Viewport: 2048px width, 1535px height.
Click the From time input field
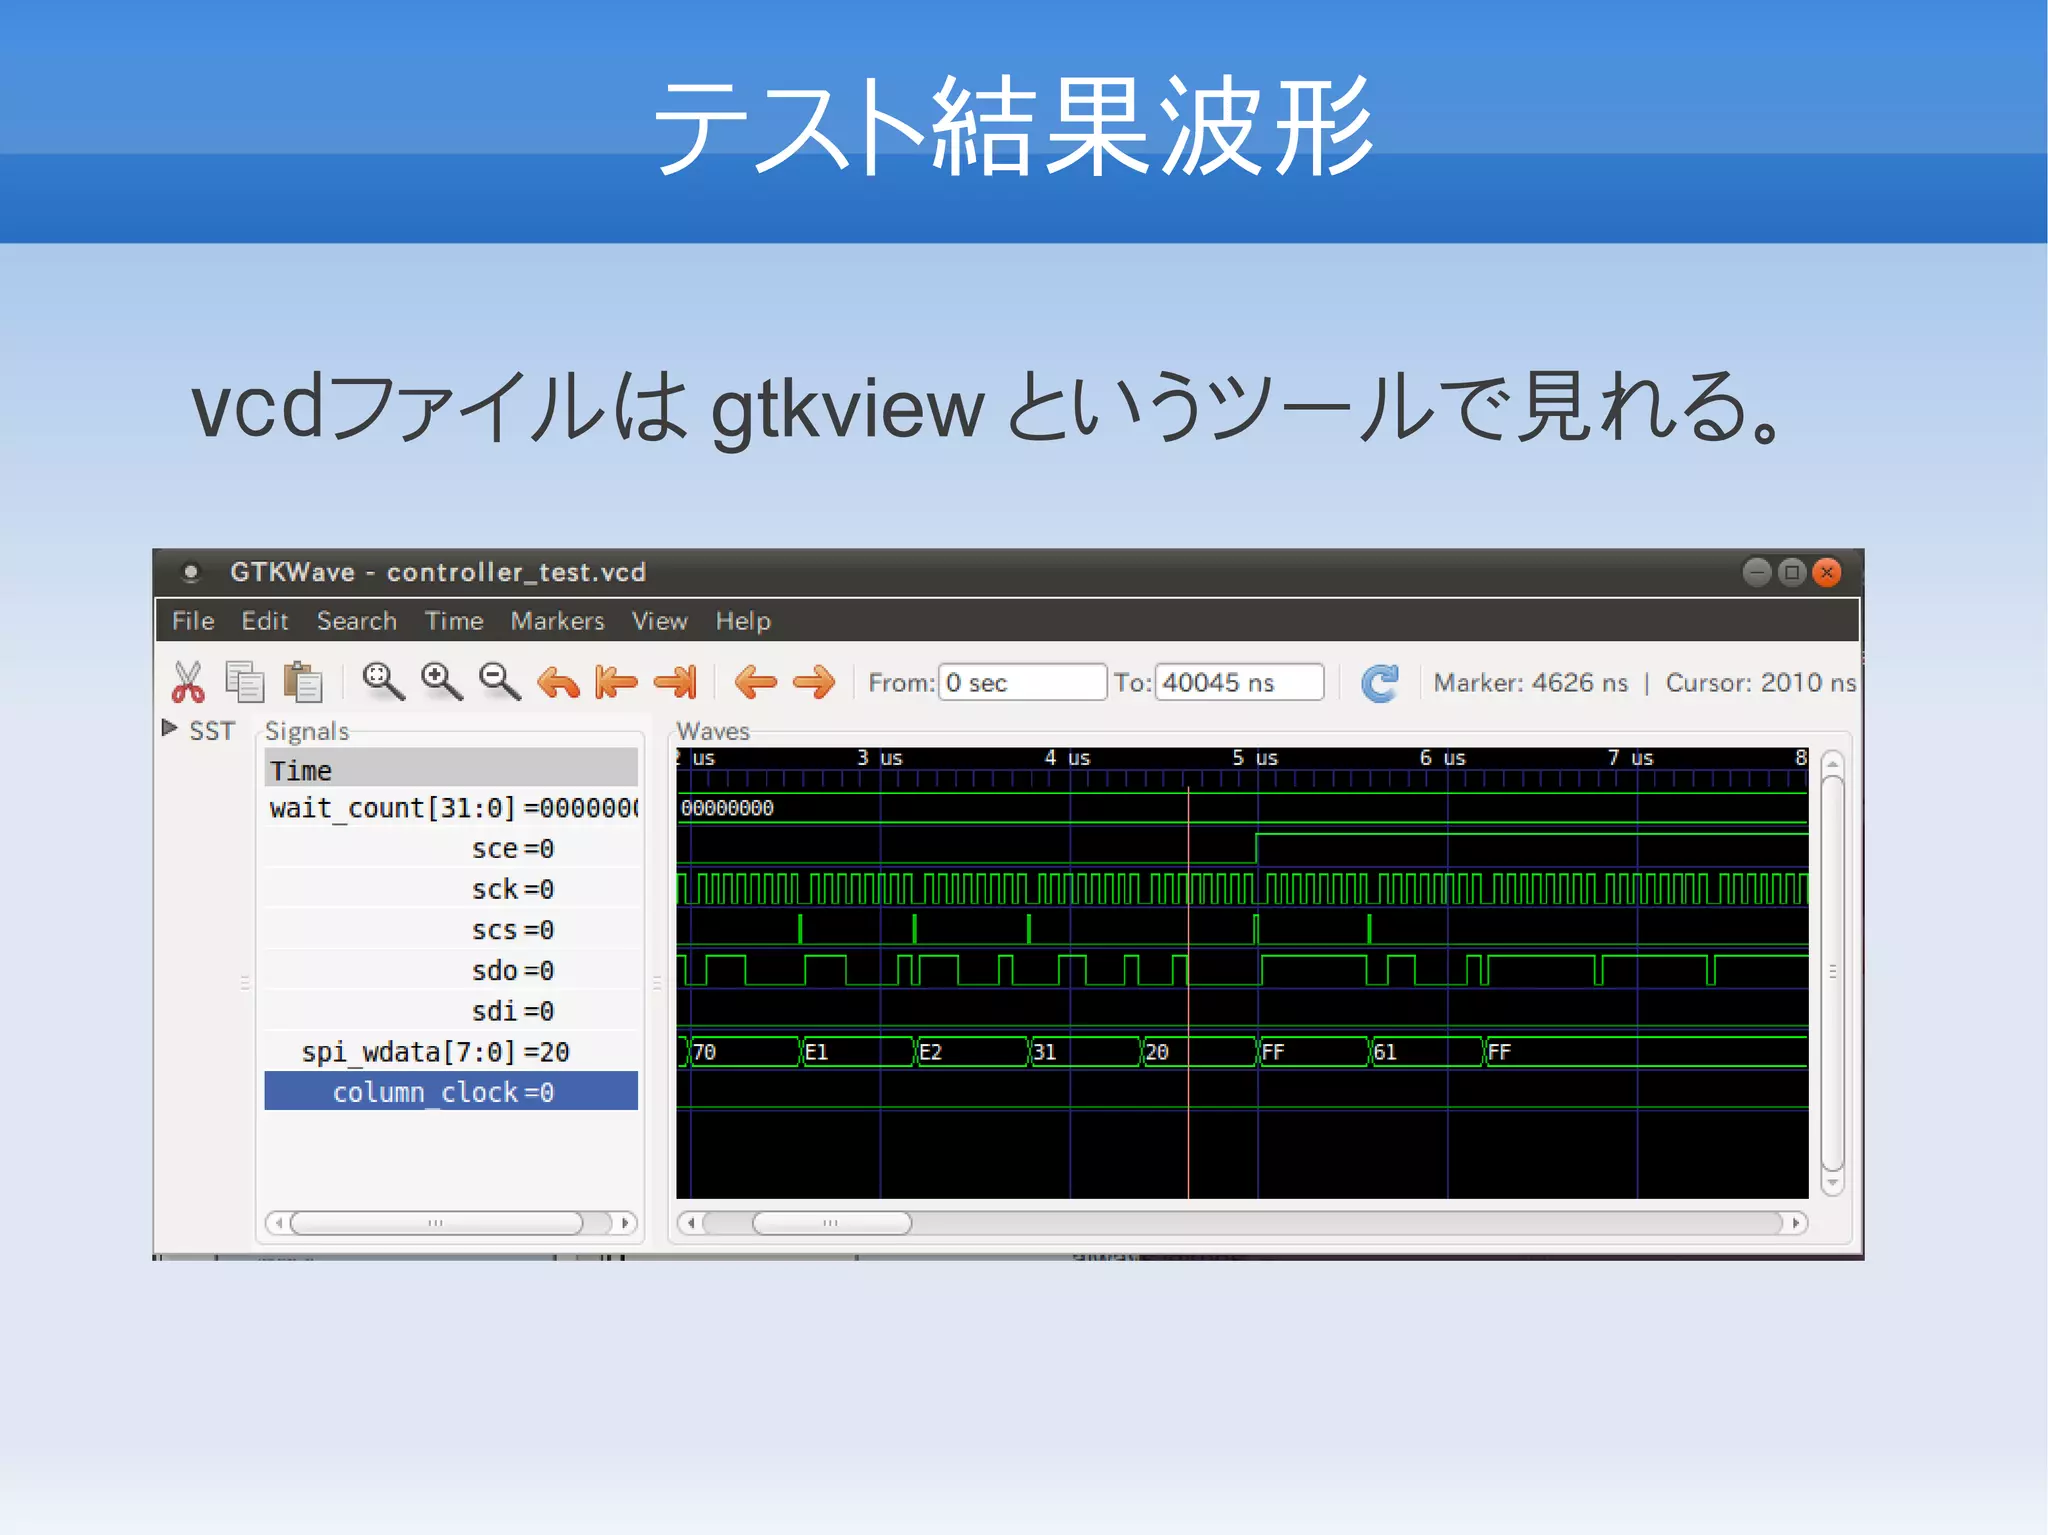point(1020,683)
